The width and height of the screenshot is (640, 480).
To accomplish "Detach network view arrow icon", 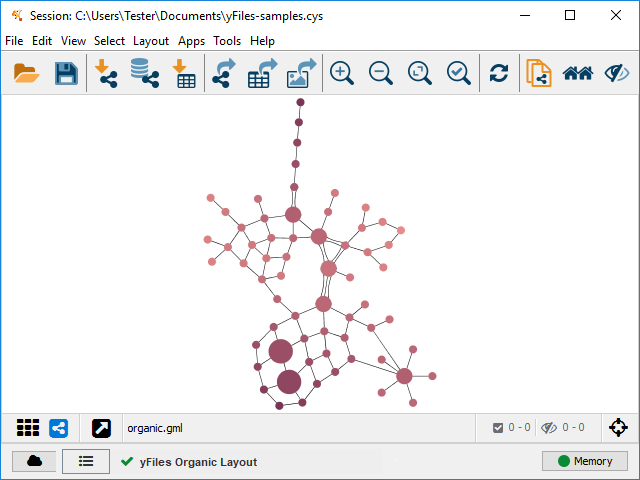I will [x=101, y=428].
